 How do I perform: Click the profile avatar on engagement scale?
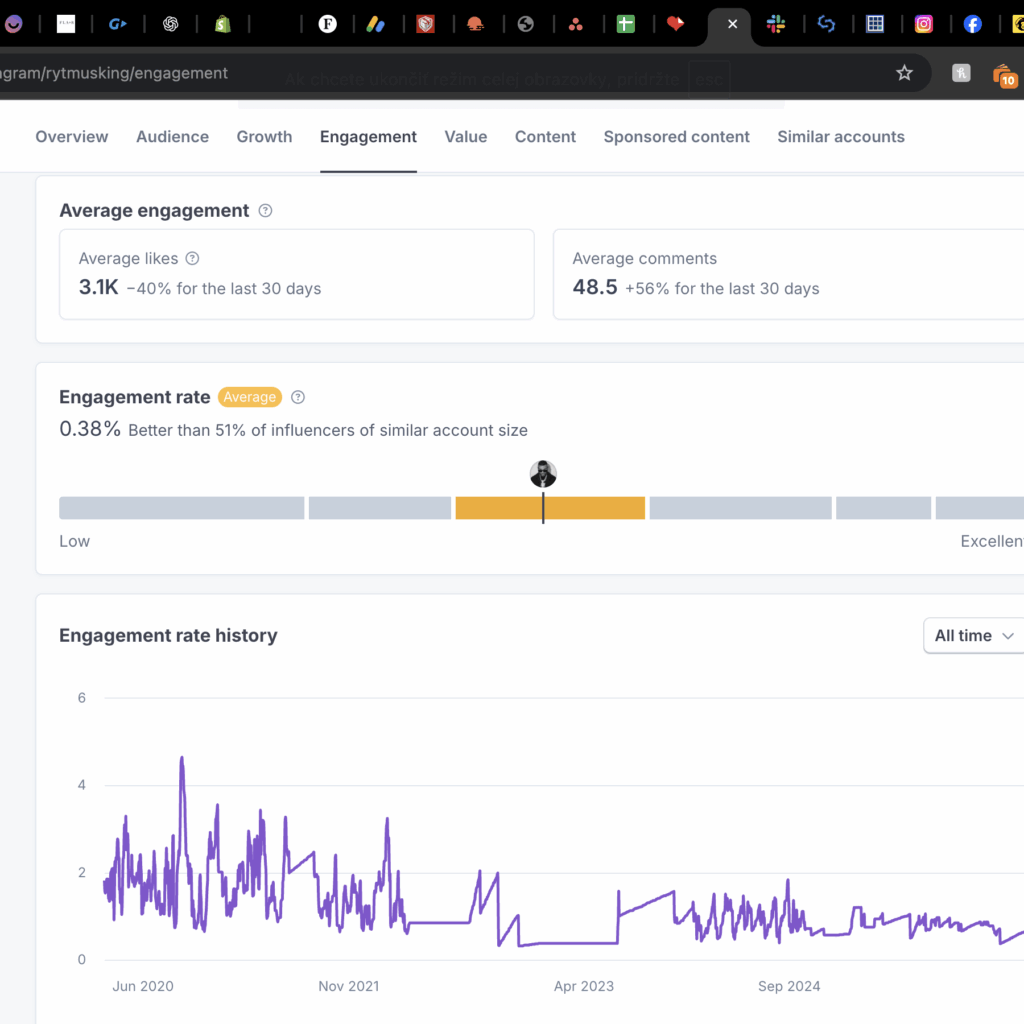pyautogui.click(x=543, y=474)
